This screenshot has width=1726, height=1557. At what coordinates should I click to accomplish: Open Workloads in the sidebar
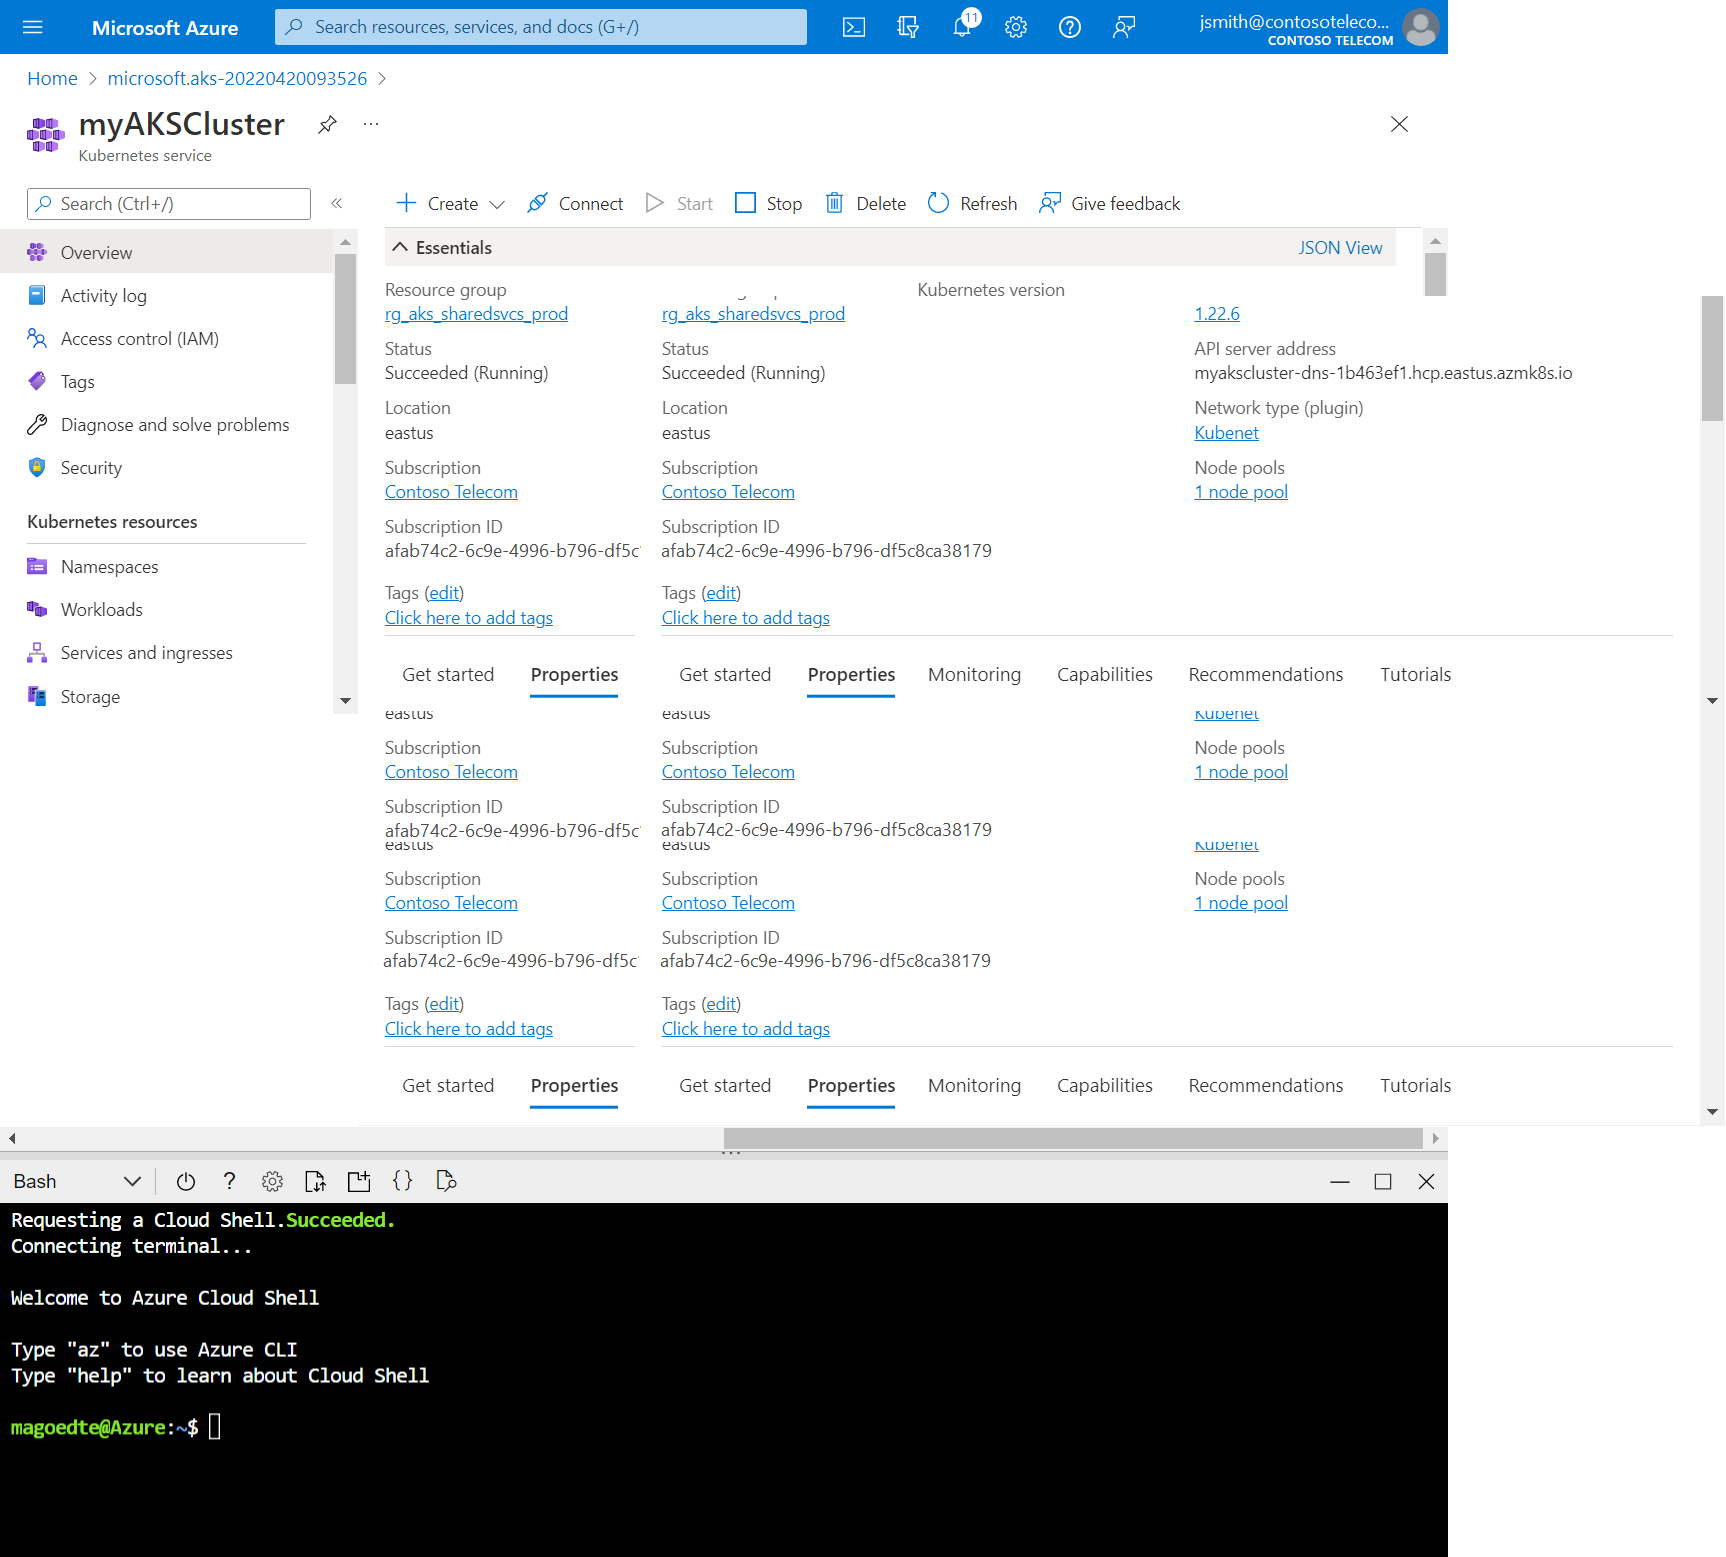click(x=101, y=609)
